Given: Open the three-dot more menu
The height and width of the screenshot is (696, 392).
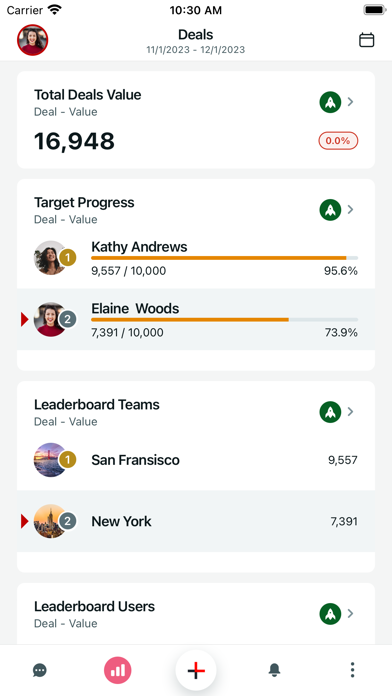Looking at the screenshot, I should click(x=352, y=670).
